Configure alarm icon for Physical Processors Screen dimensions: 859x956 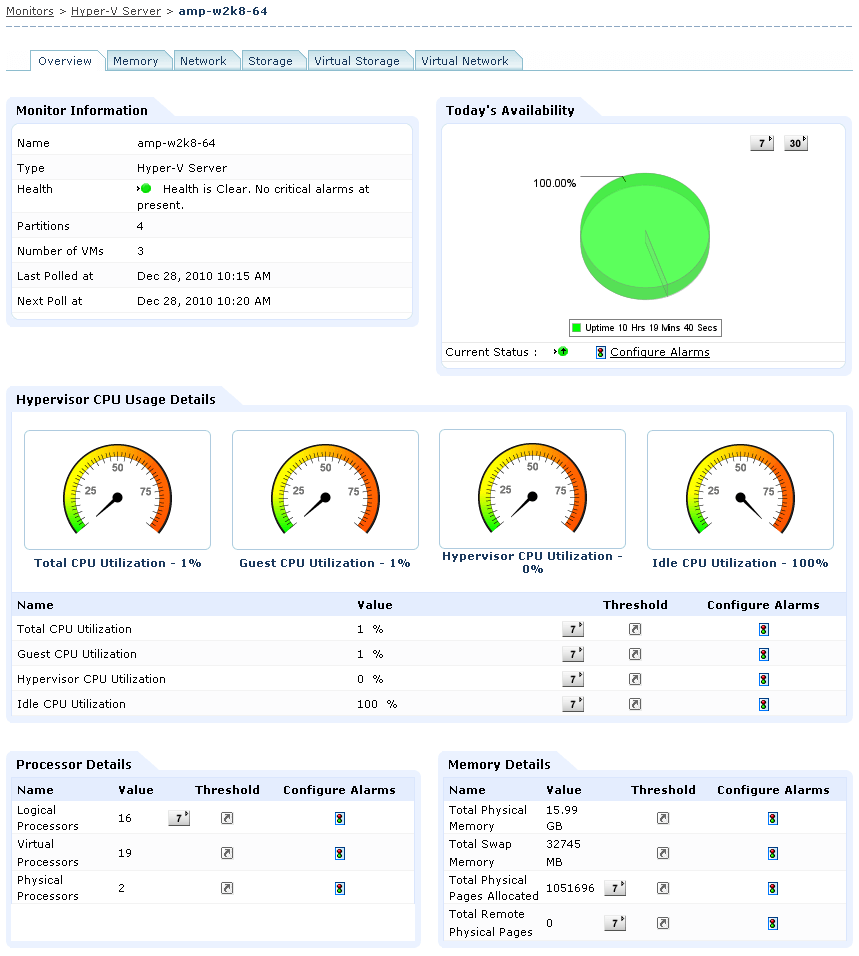coord(340,888)
